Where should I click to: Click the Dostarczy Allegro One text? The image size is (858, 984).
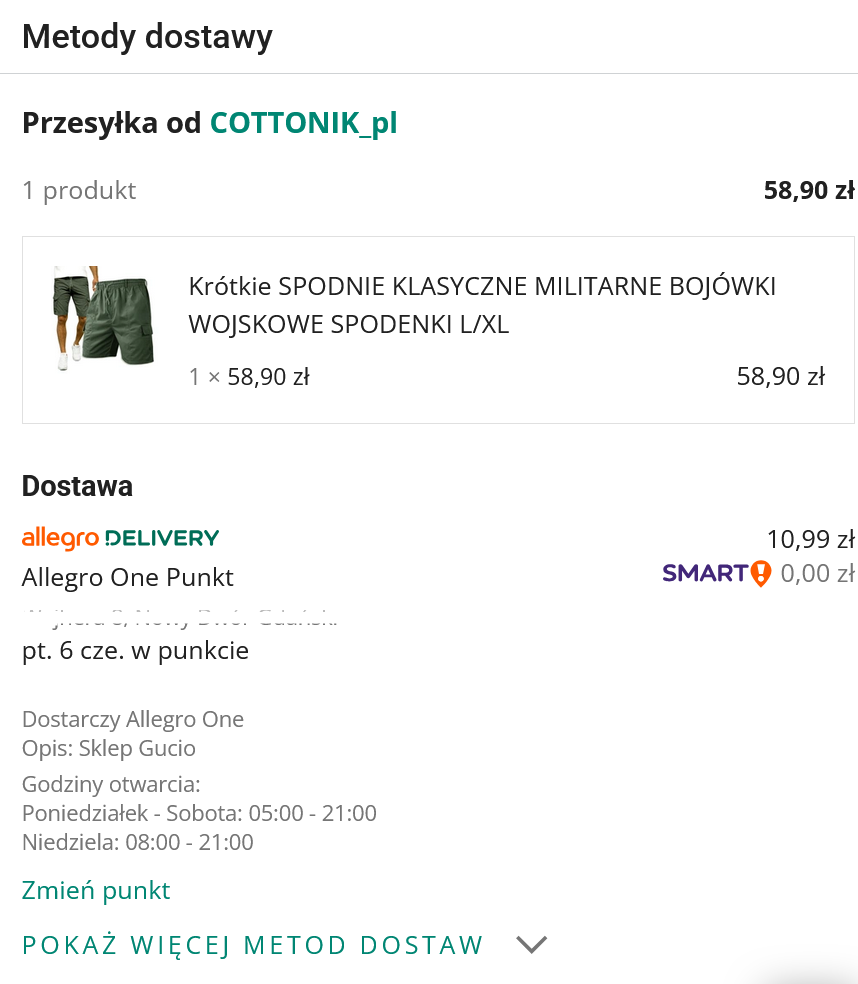pos(133,719)
